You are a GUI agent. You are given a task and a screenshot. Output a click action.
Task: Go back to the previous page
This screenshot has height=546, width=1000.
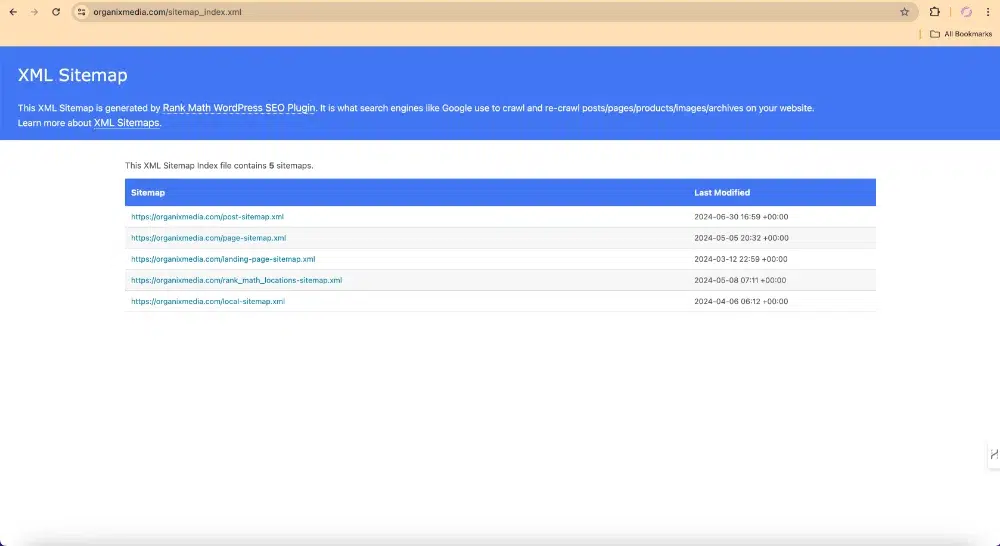(13, 12)
